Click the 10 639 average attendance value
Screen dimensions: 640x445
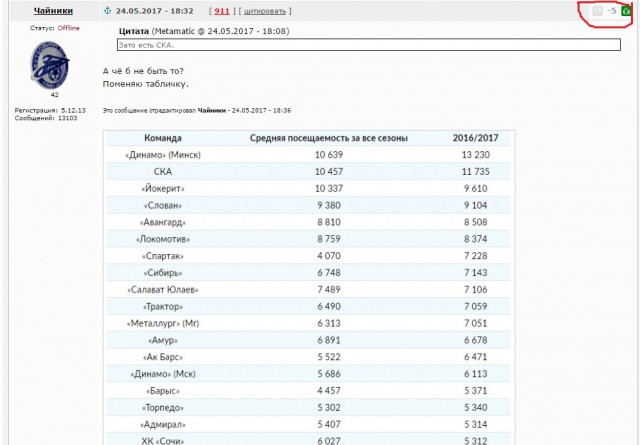[329, 155]
